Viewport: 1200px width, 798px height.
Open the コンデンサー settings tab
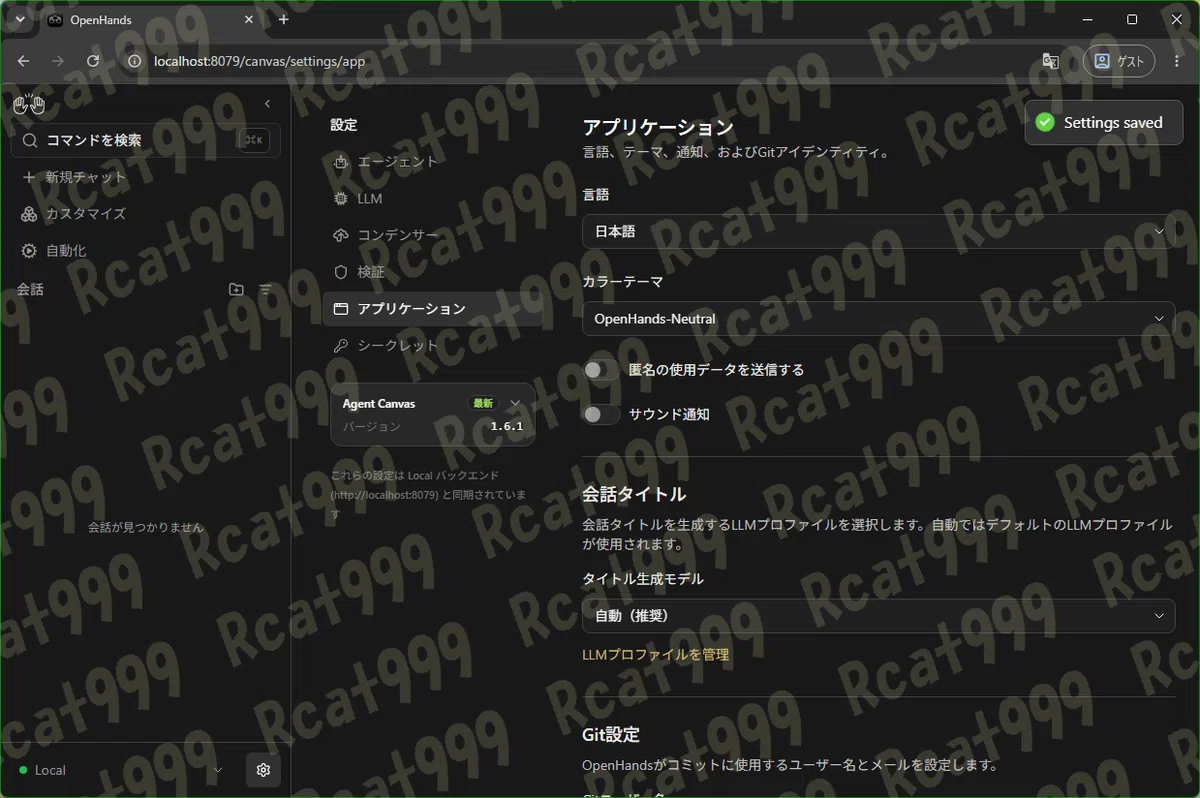click(432, 235)
